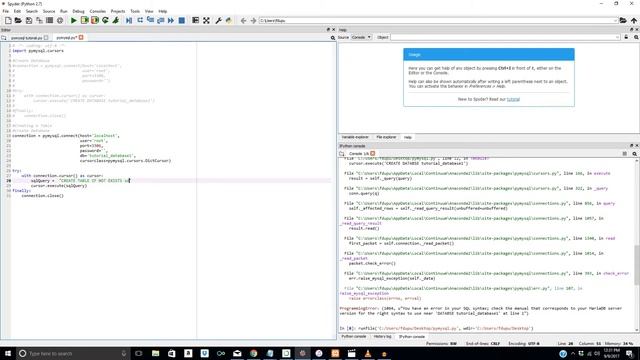Click Browse working directory folder icon

pyautogui.click(x=623, y=20)
